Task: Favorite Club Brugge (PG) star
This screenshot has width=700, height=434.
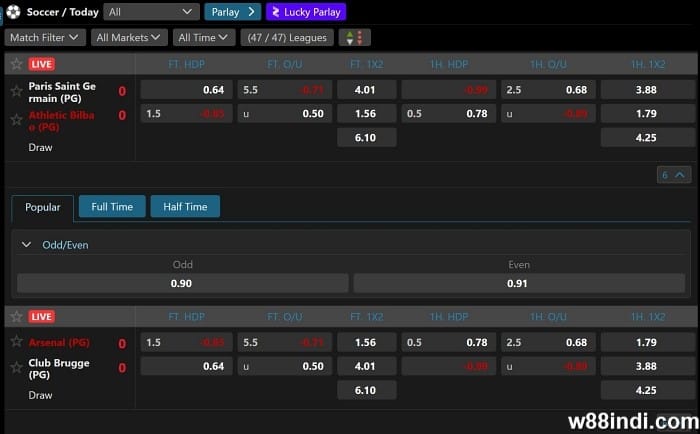Action: [x=17, y=367]
